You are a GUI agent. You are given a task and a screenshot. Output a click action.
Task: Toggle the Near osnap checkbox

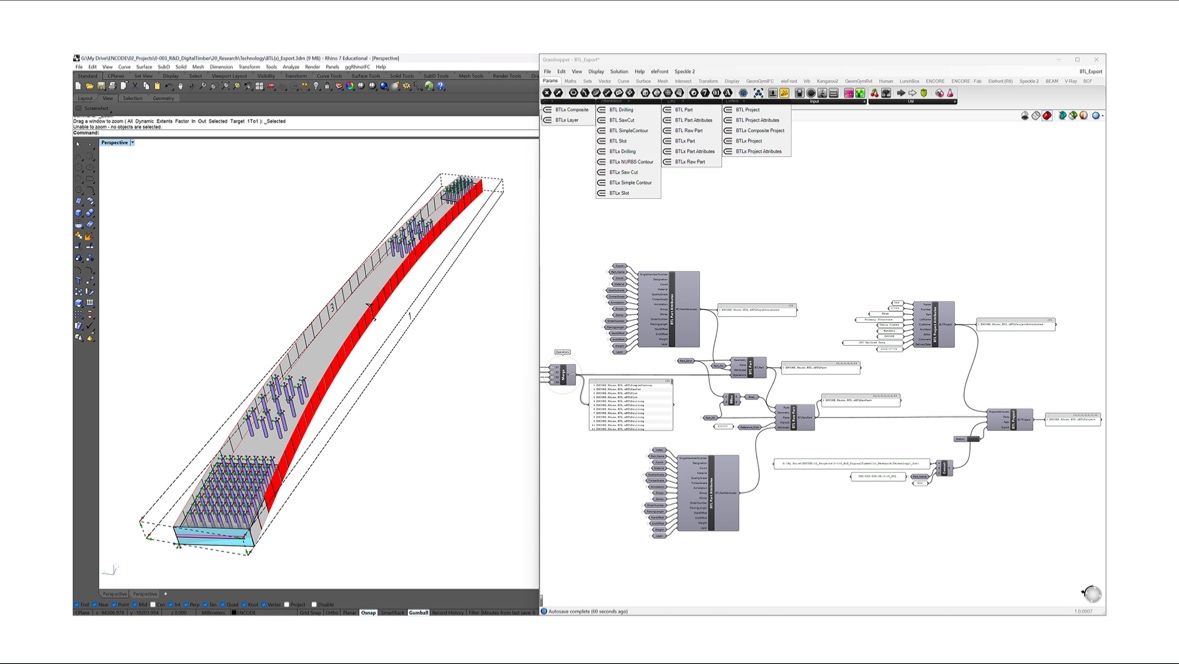click(94, 604)
